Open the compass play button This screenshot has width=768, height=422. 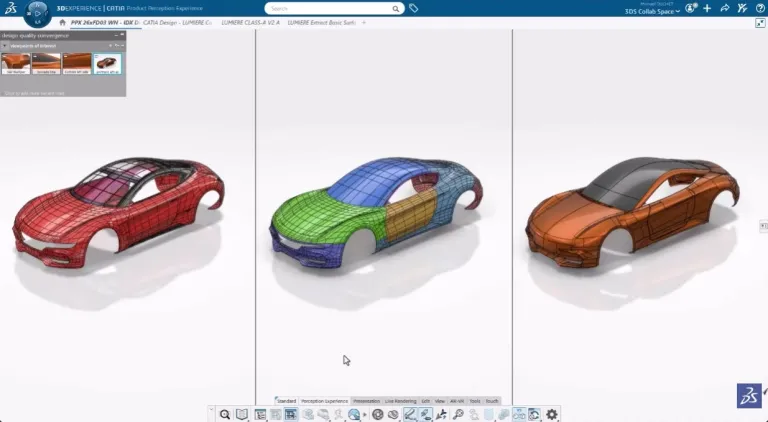coord(37,13)
